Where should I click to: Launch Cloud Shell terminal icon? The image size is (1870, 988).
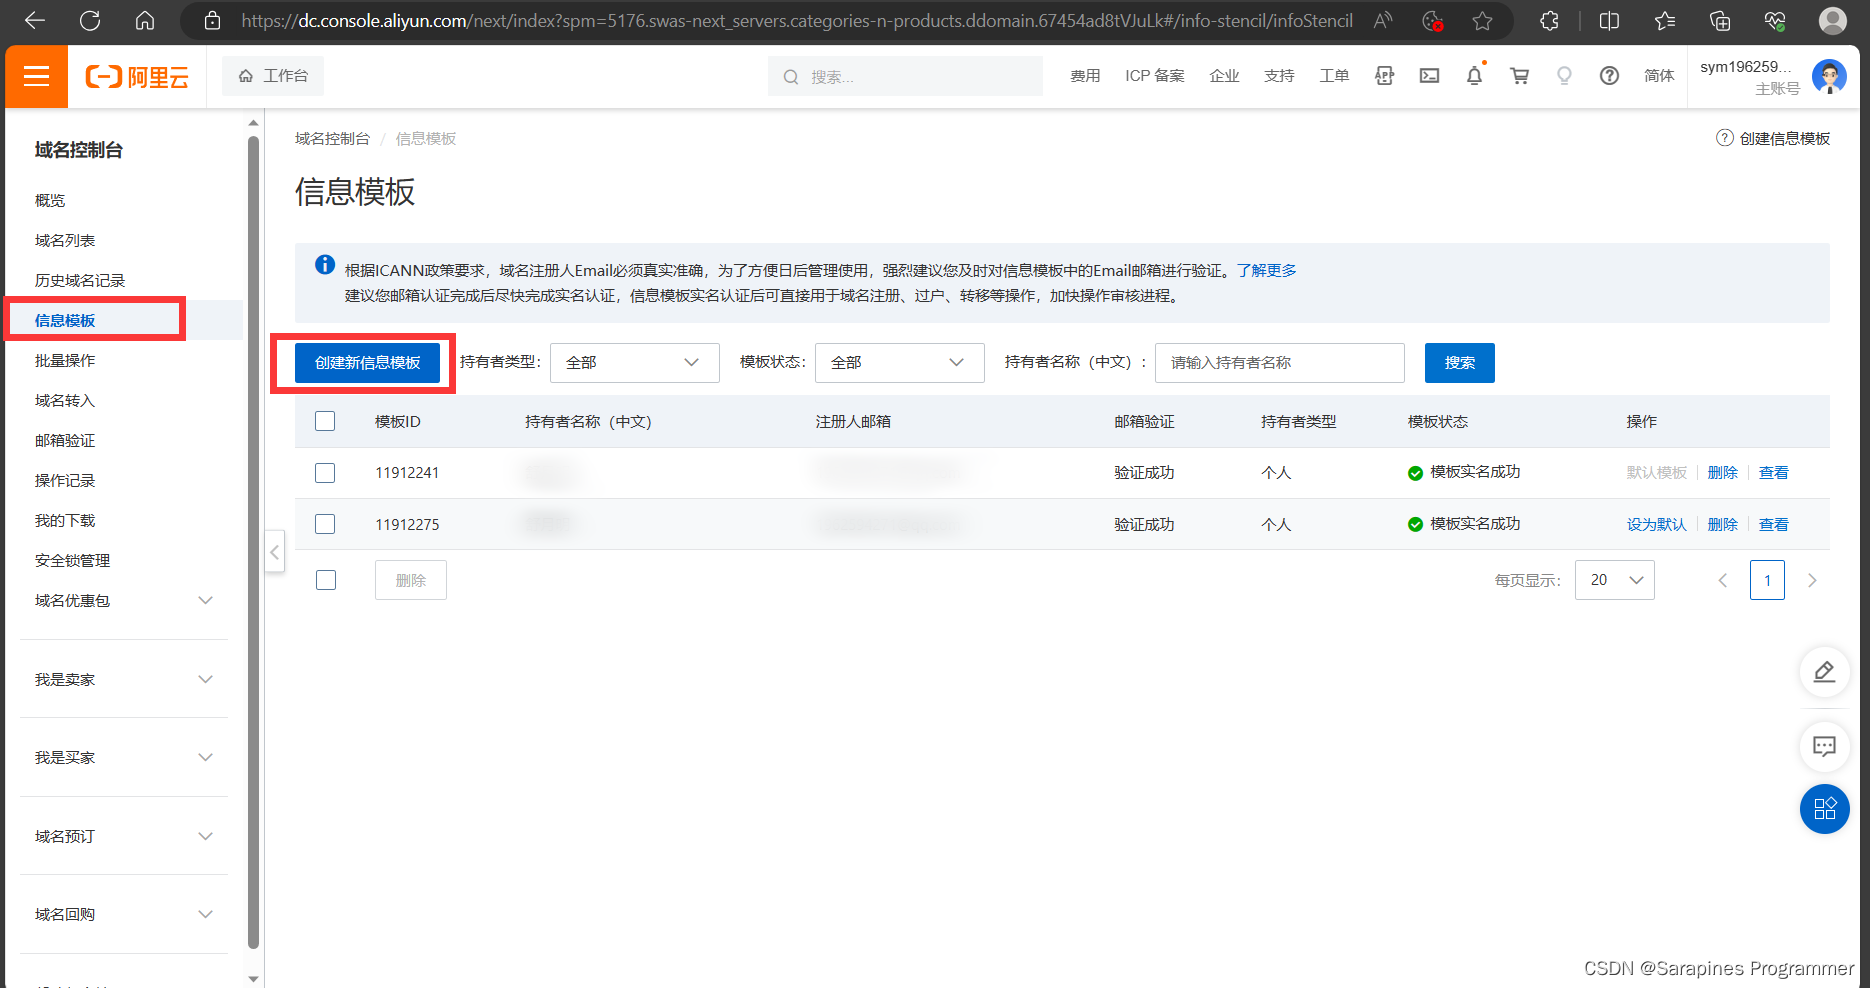[x=1429, y=76]
